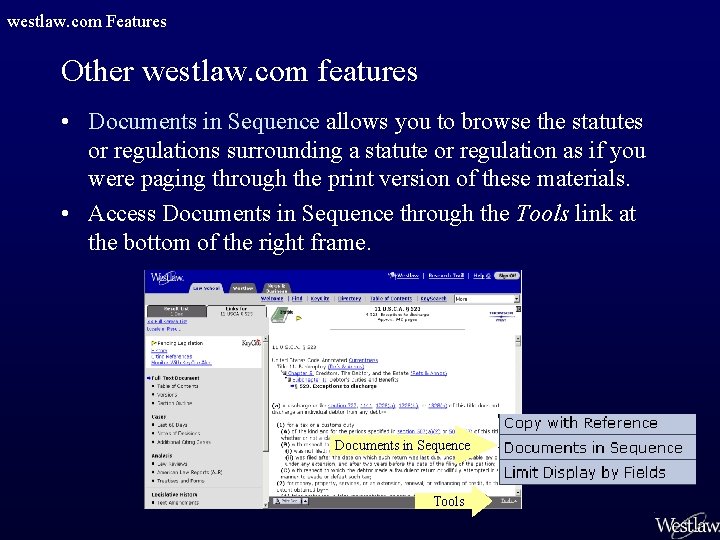Select the Links for tab
Viewport: 720px width, 540px height.
[x=236, y=311]
